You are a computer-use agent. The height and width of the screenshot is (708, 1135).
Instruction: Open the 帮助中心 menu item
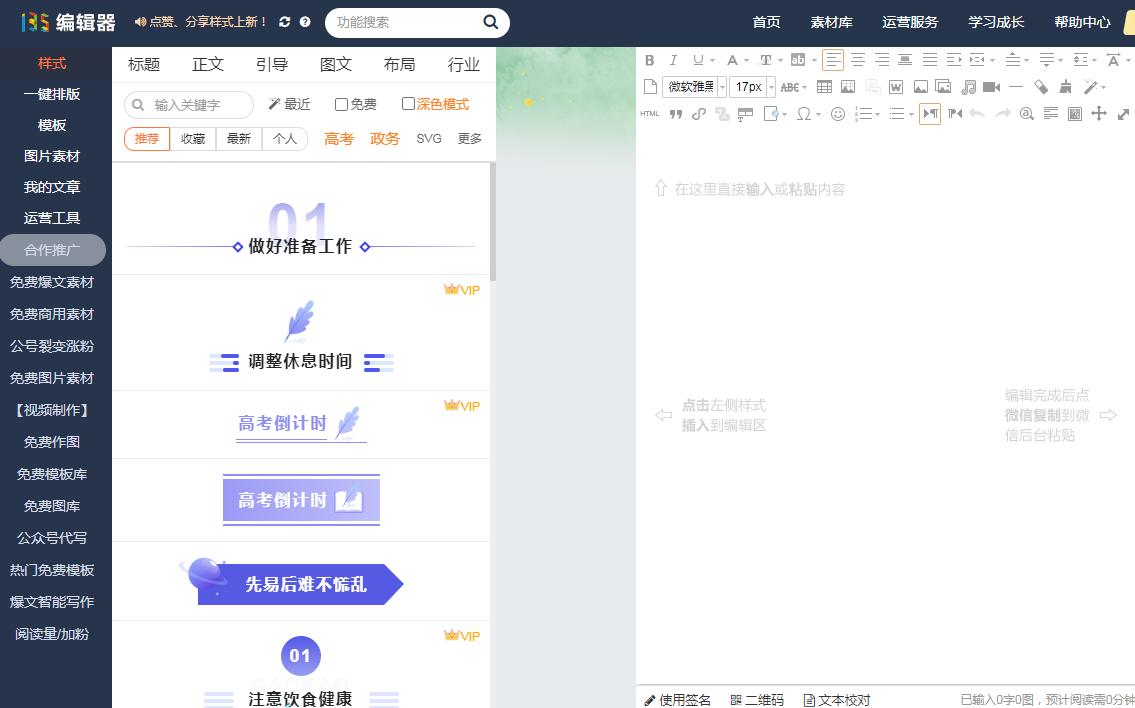(x=1082, y=19)
